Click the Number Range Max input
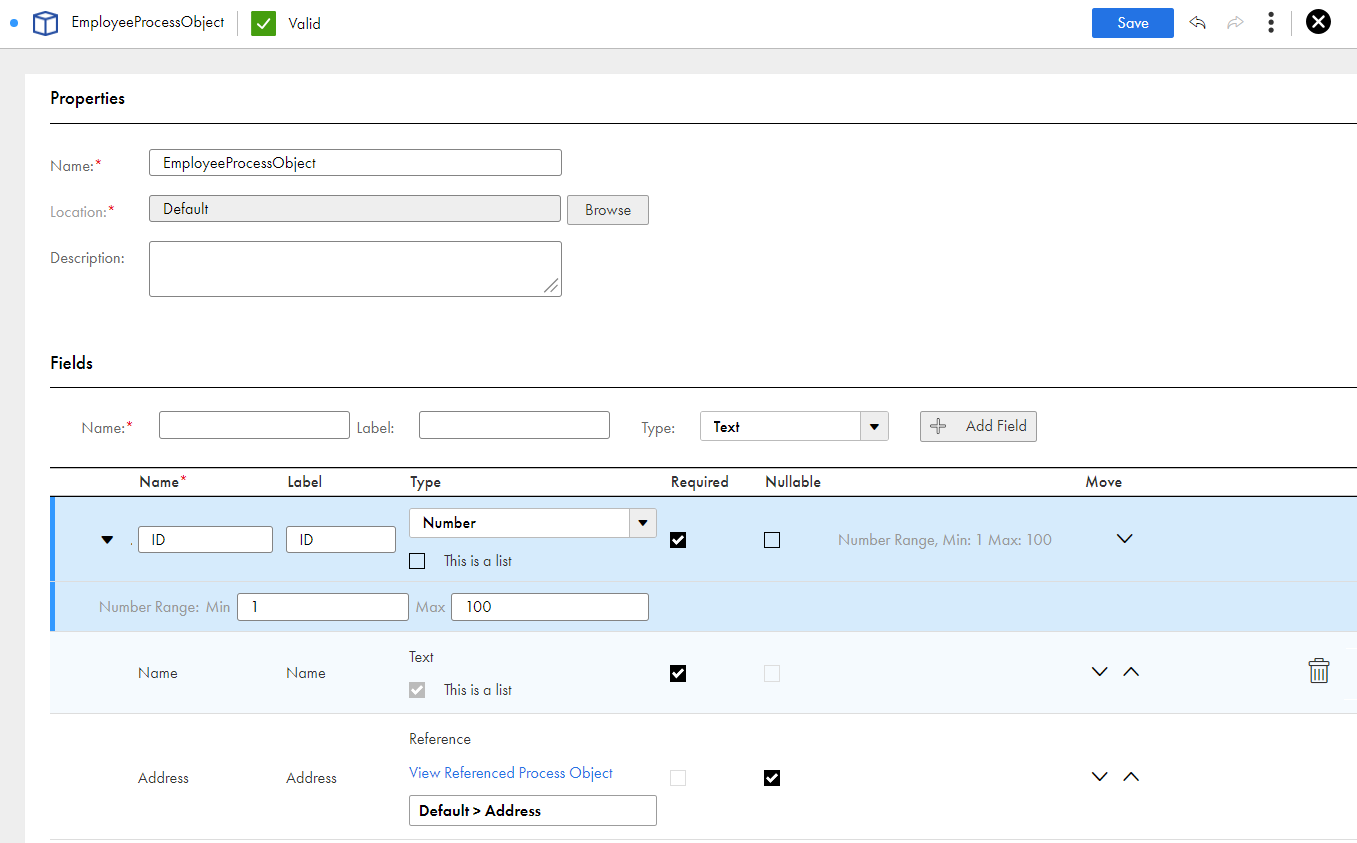Image resolution: width=1357 pixels, height=843 pixels. click(550, 607)
